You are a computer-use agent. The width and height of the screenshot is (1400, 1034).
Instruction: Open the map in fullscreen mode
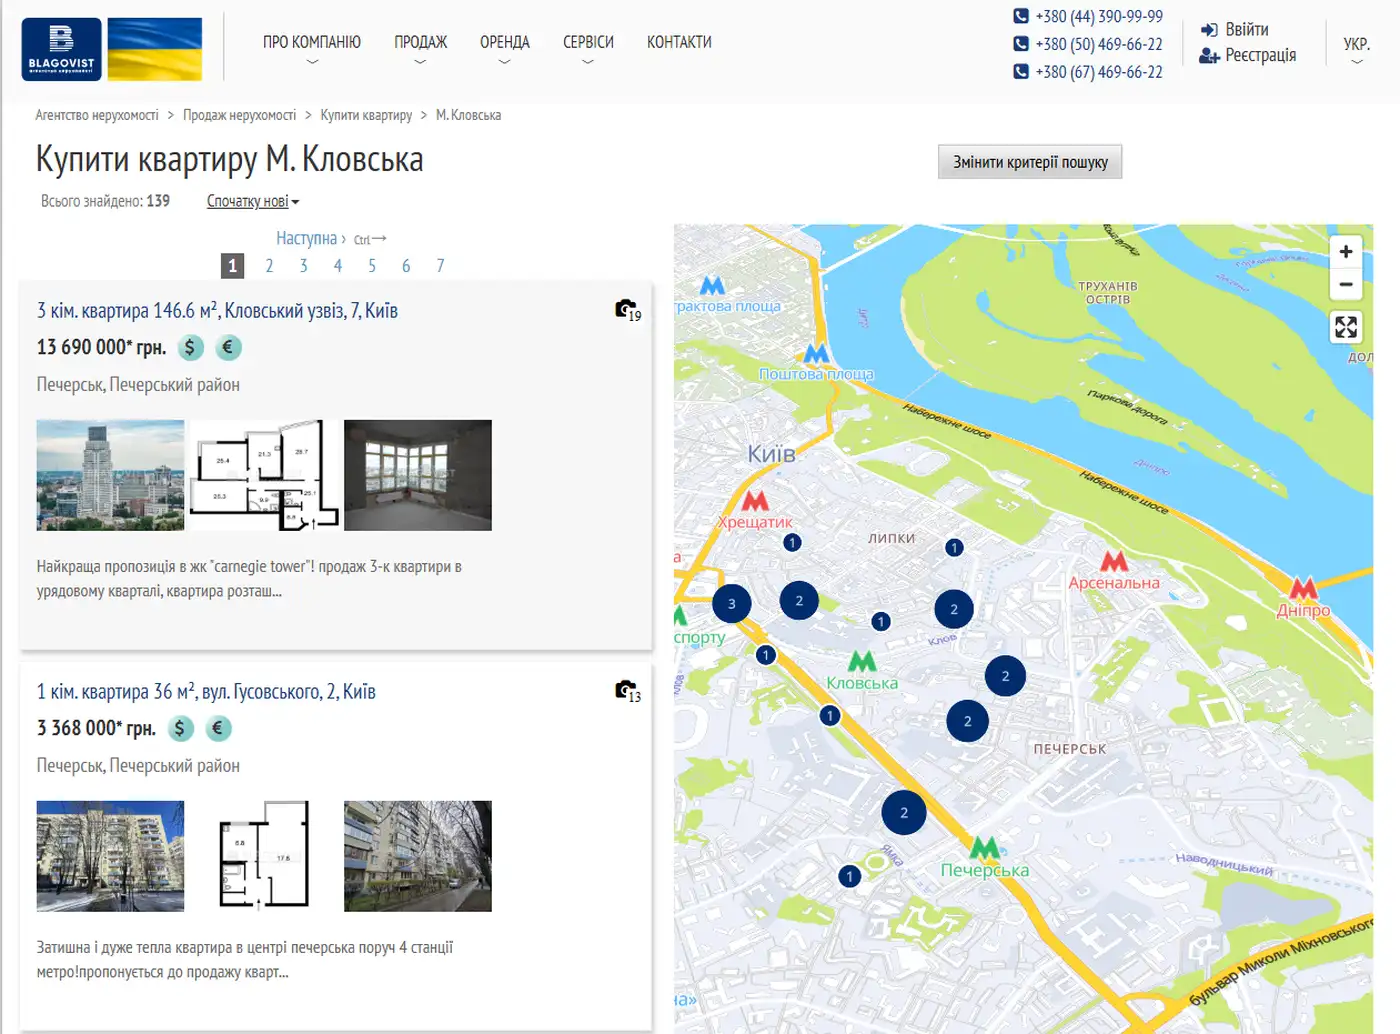[1346, 327]
